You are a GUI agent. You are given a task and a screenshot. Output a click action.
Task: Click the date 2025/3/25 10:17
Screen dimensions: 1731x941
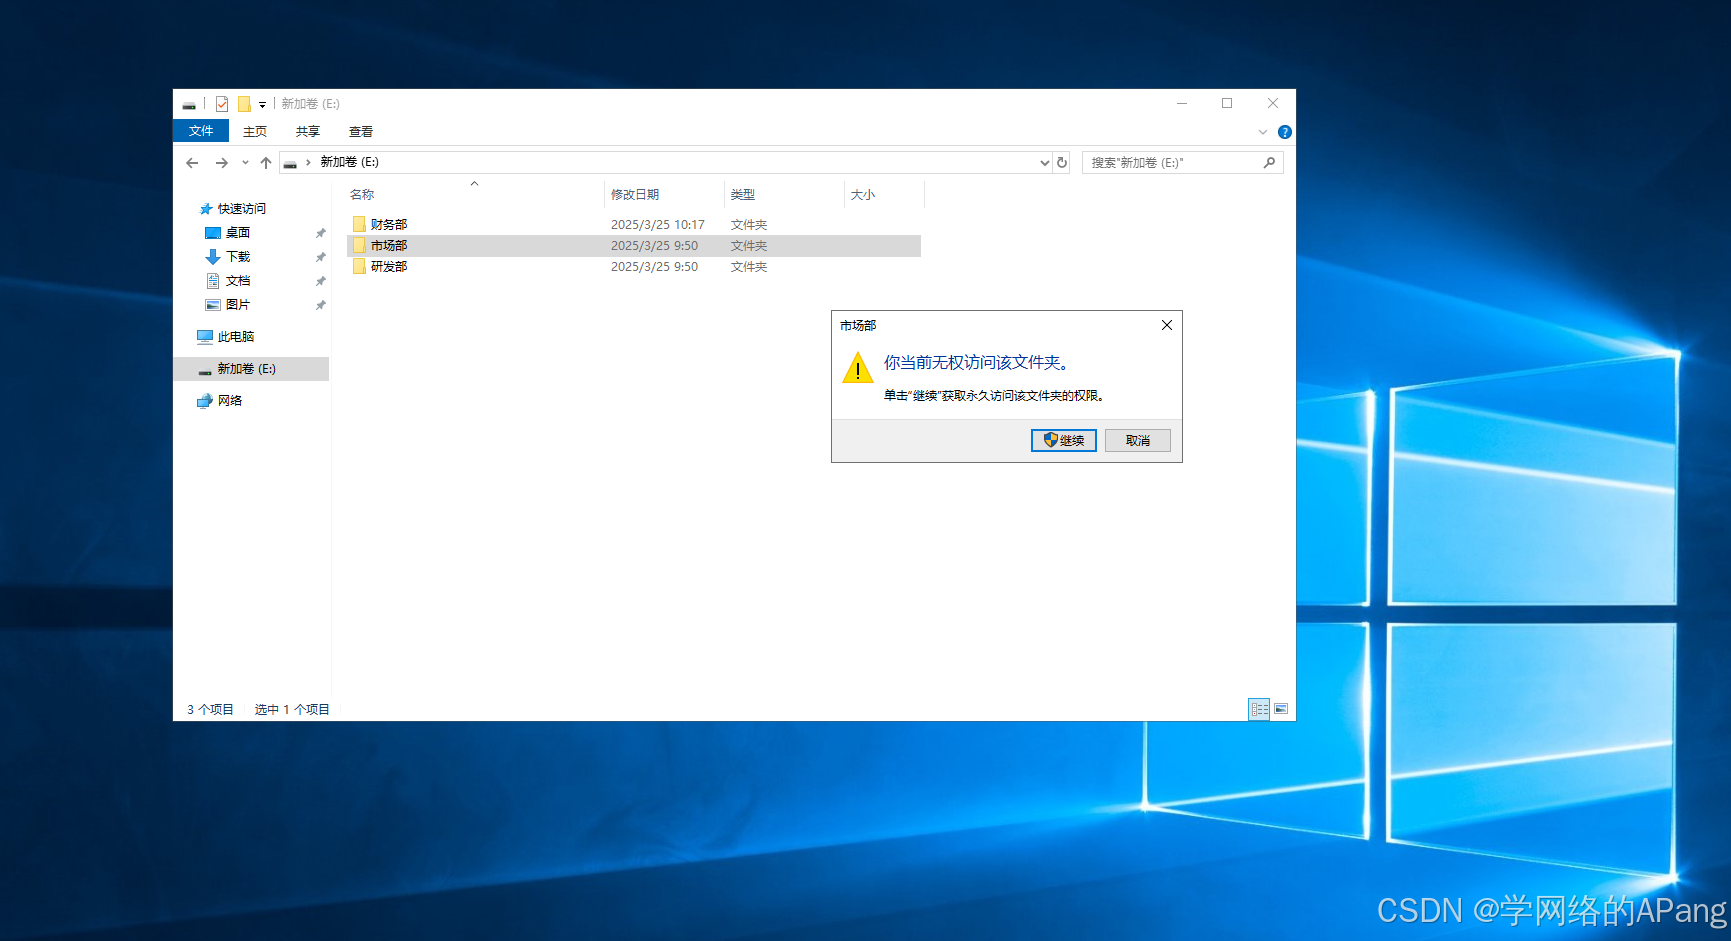point(658,225)
